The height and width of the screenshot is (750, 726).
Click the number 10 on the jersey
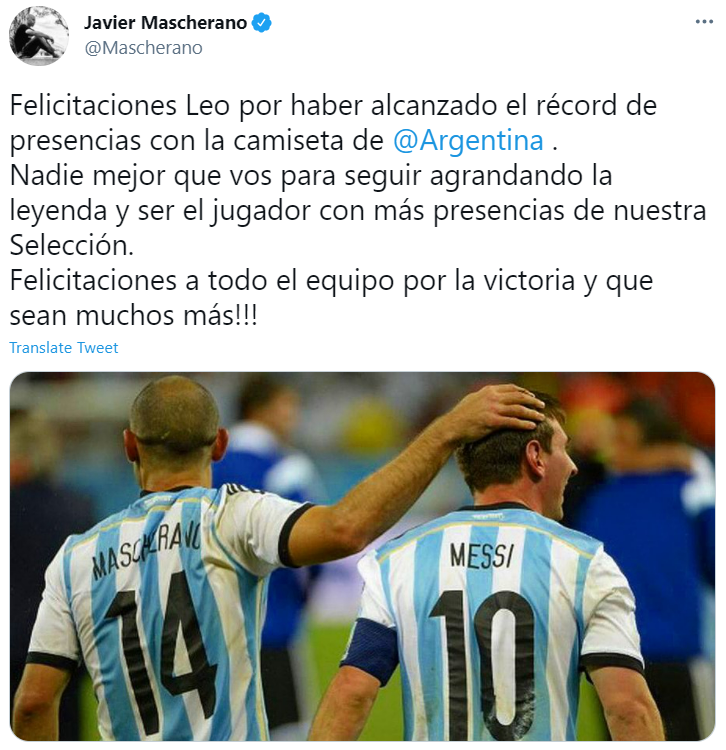pyautogui.click(x=483, y=665)
